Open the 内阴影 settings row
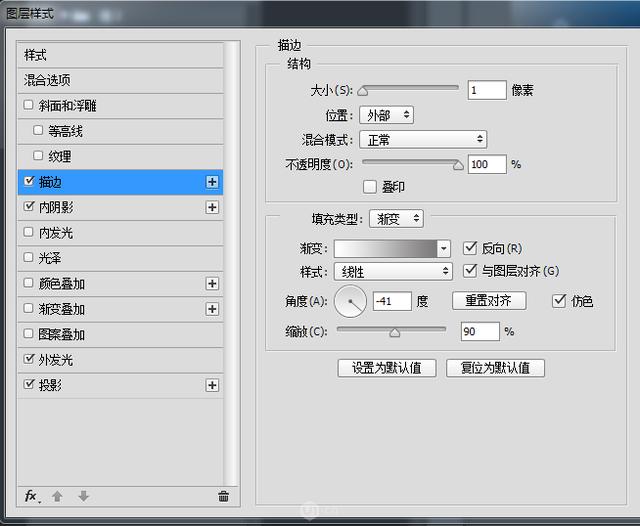640x526 pixels. tap(120, 207)
